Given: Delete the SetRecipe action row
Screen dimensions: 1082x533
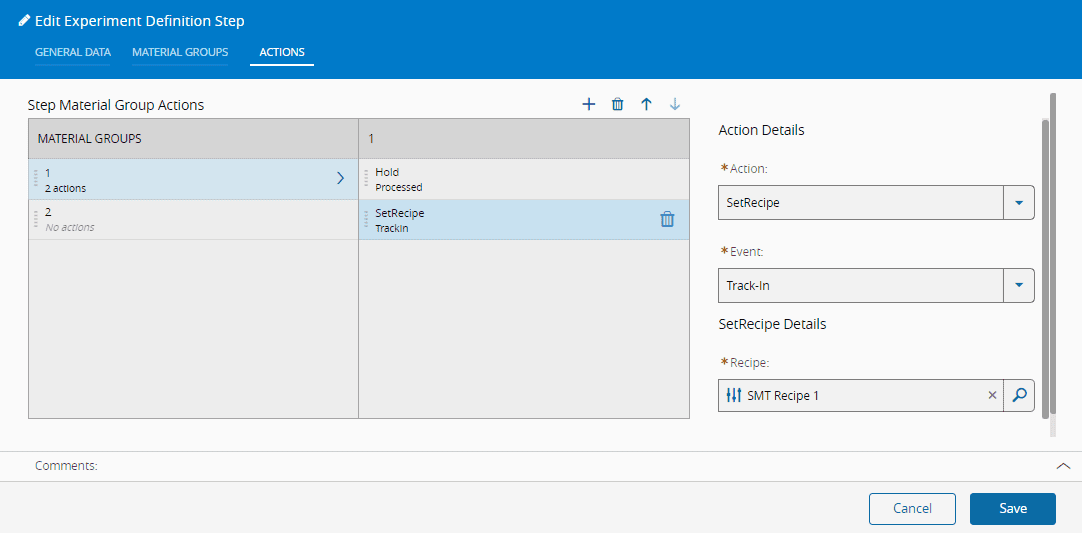Looking at the screenshot, I should coord(667,220).
